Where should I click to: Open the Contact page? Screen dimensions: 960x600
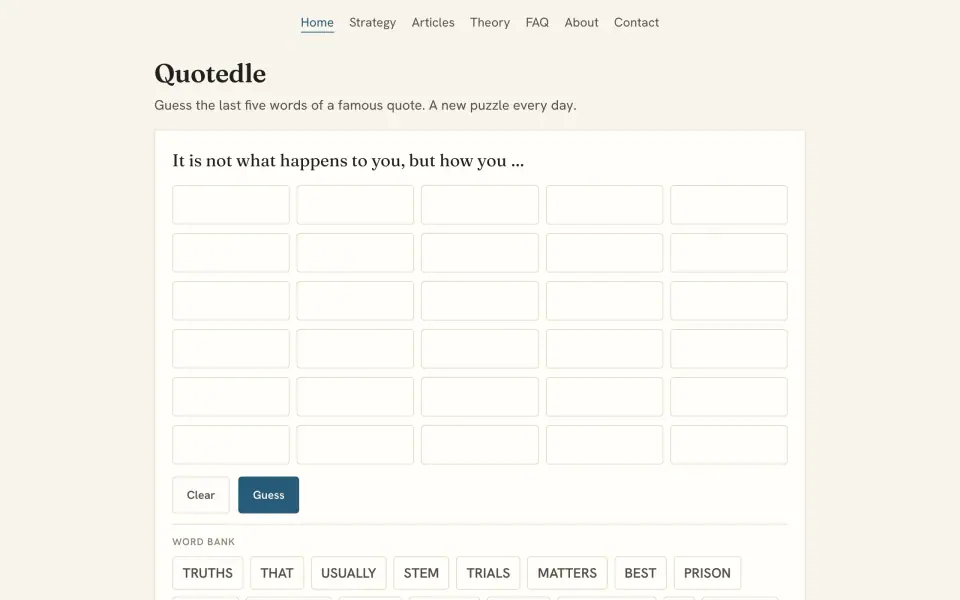(636, 23)
